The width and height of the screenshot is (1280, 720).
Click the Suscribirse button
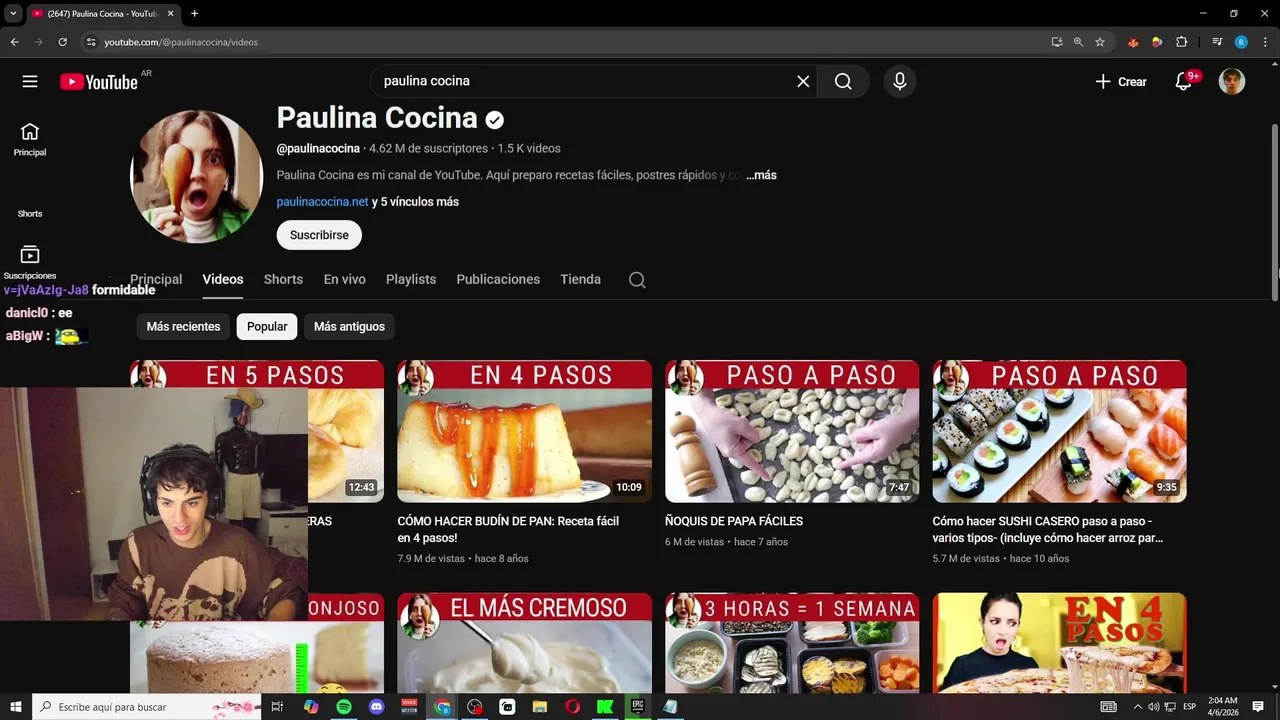tap(319, 235)
